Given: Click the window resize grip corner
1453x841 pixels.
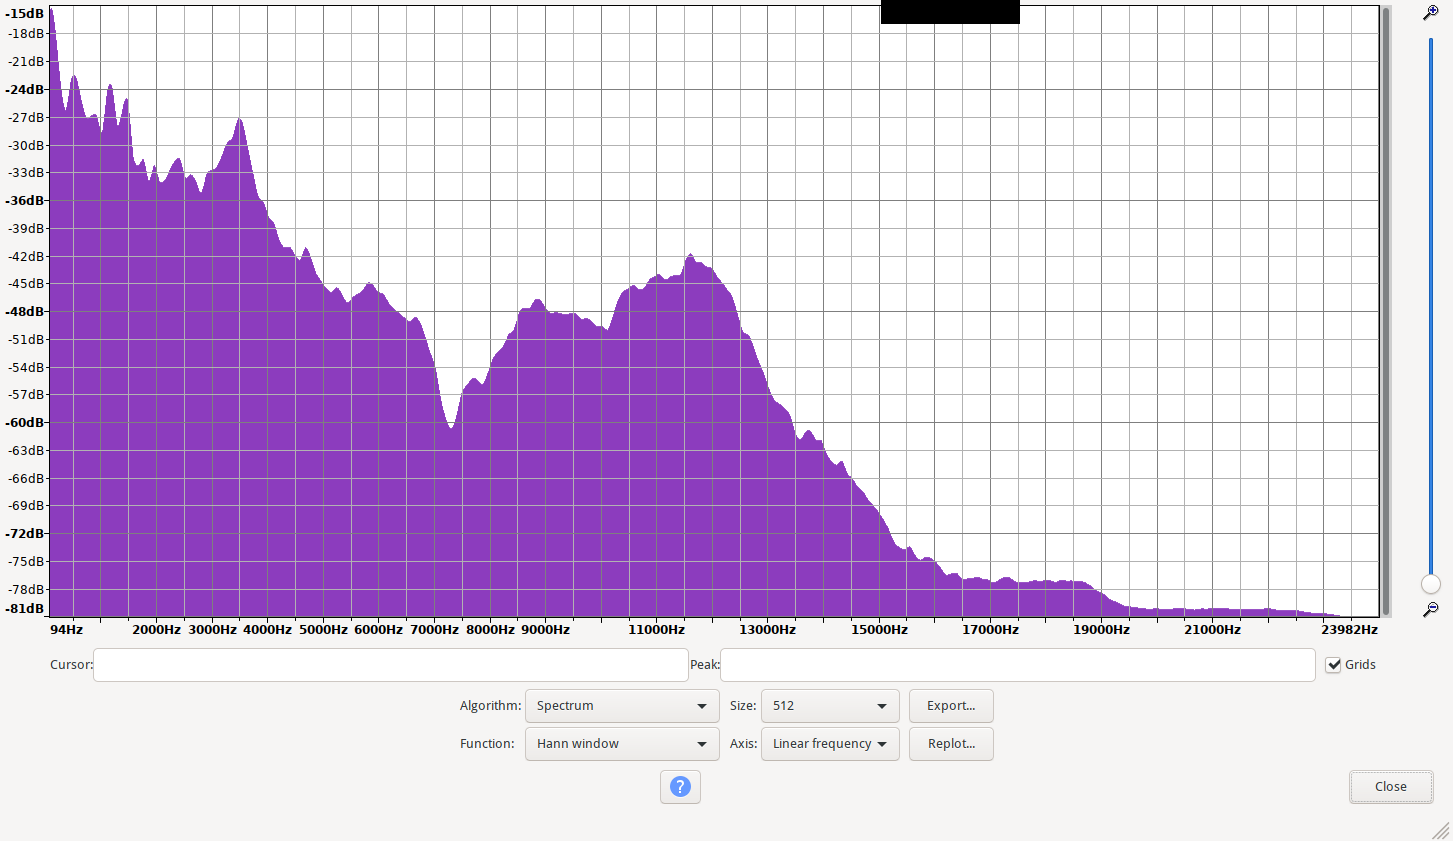Looking at the screenshot, I should (1441, 830).
